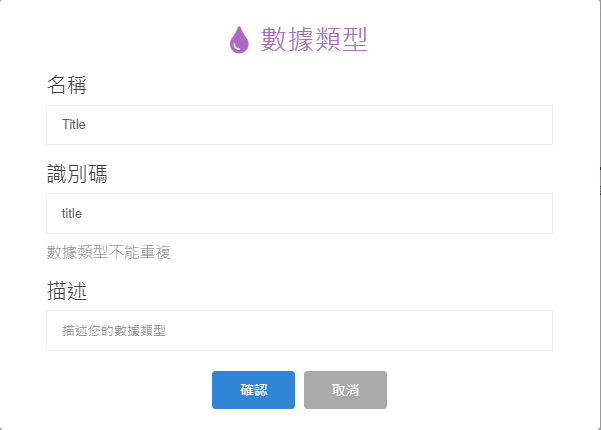Click empty right end of the identifier field
This screenshot has height=430, width=601.
click(x=520, y=213)
